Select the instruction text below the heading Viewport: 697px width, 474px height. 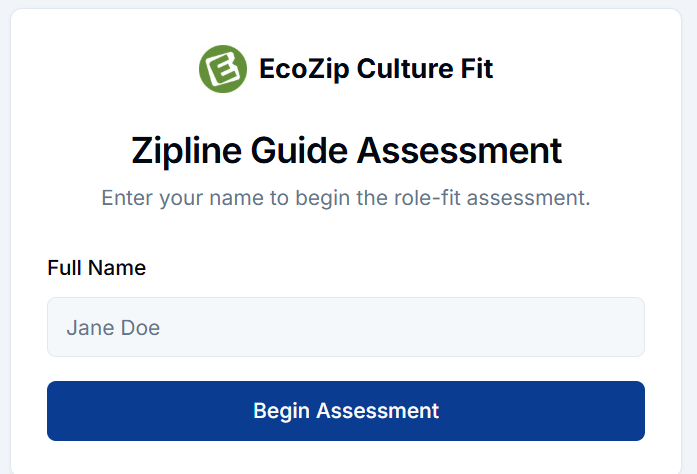346,198
